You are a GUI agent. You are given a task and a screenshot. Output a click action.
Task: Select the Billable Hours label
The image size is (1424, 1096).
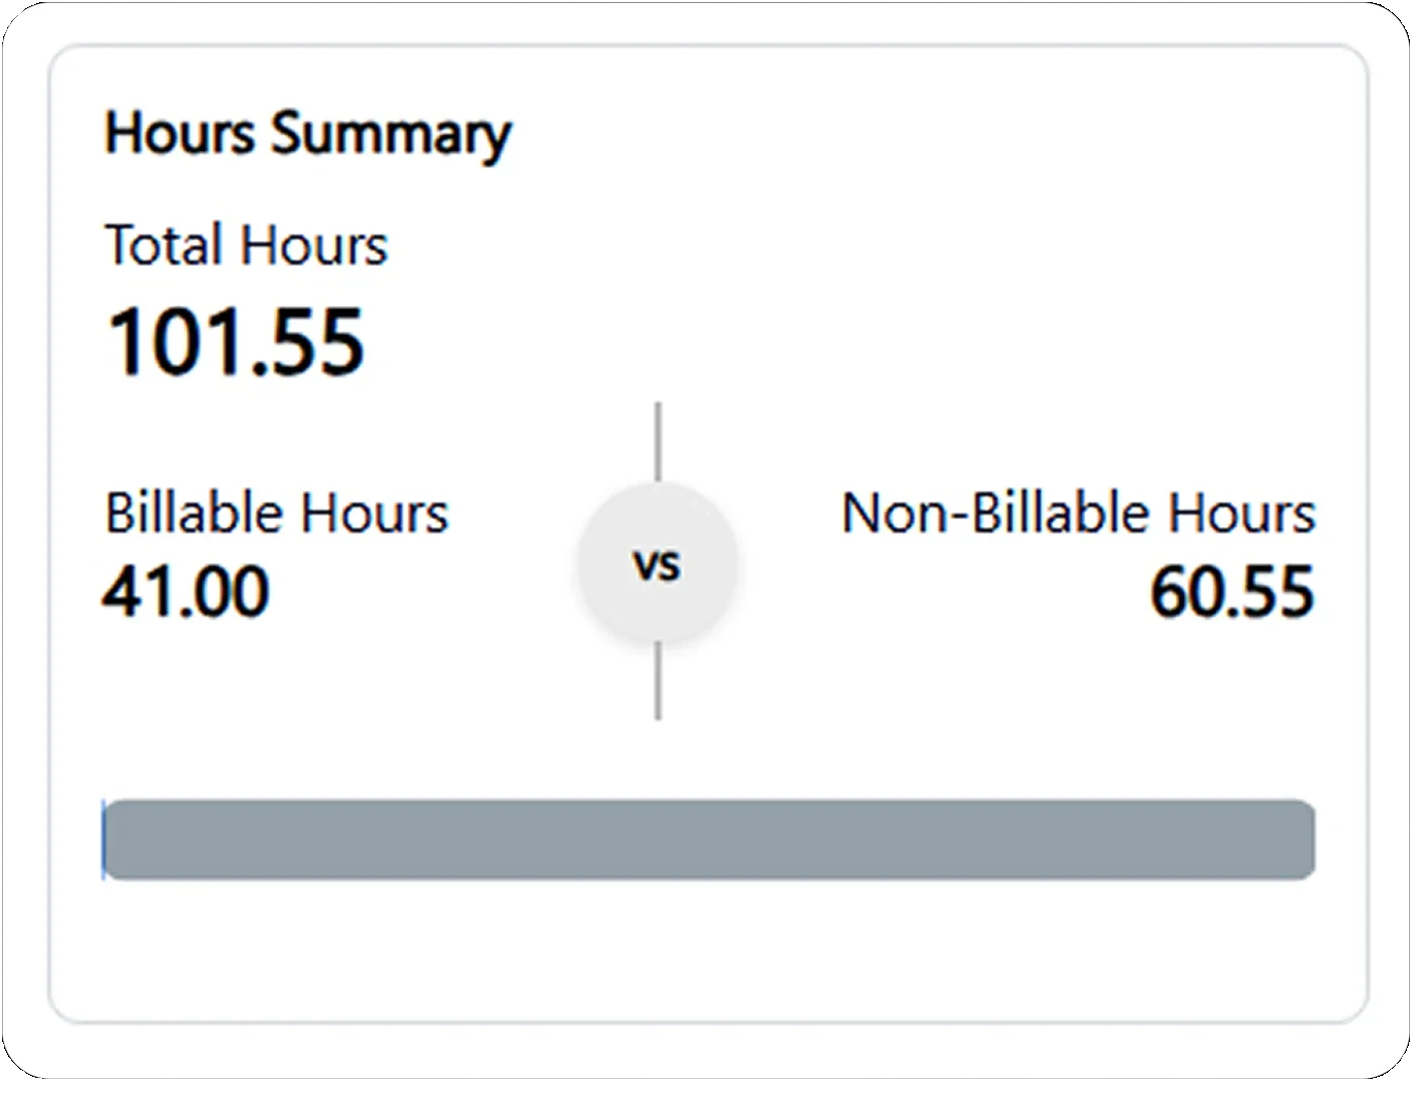click(277, 513)
